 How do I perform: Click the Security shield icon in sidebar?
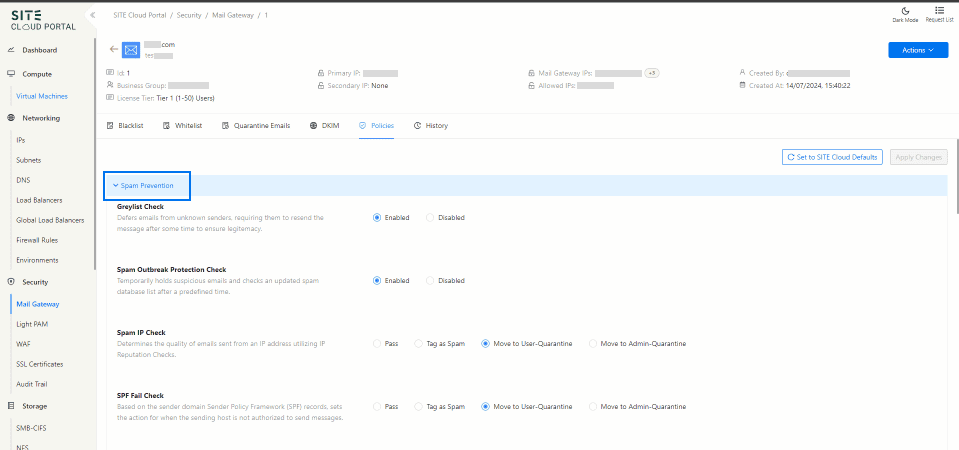11,282
